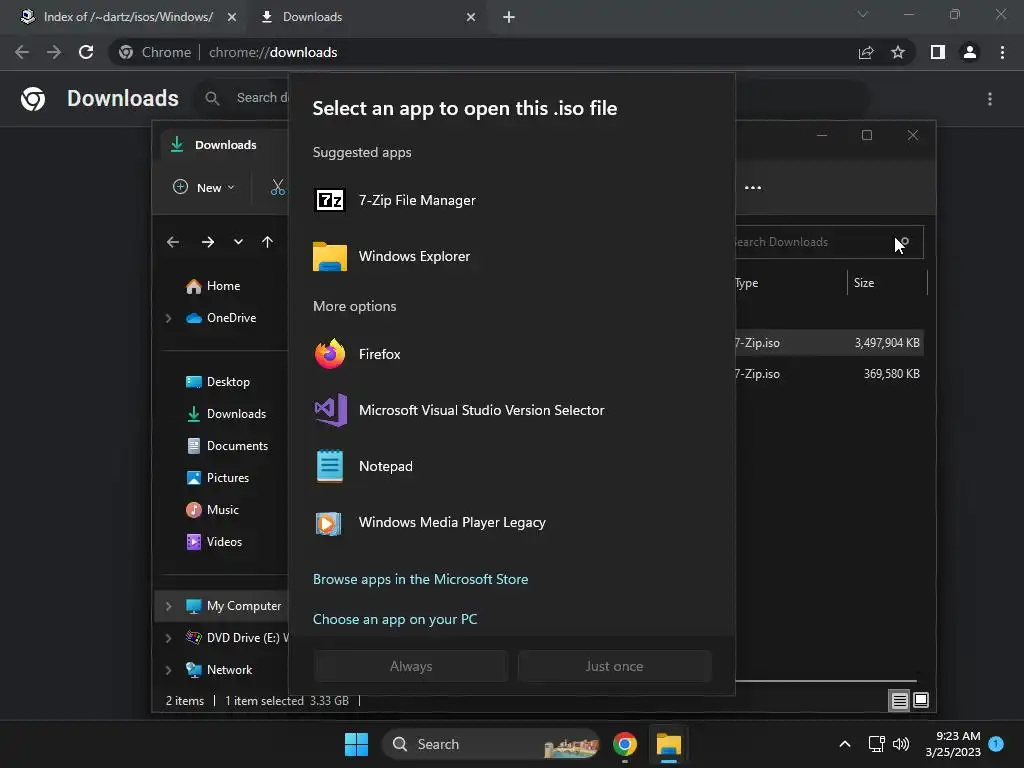Select OneDrive in Explorer sidebar
Image resolution: width=1024 pixels, height=768 pixels.
221,318
